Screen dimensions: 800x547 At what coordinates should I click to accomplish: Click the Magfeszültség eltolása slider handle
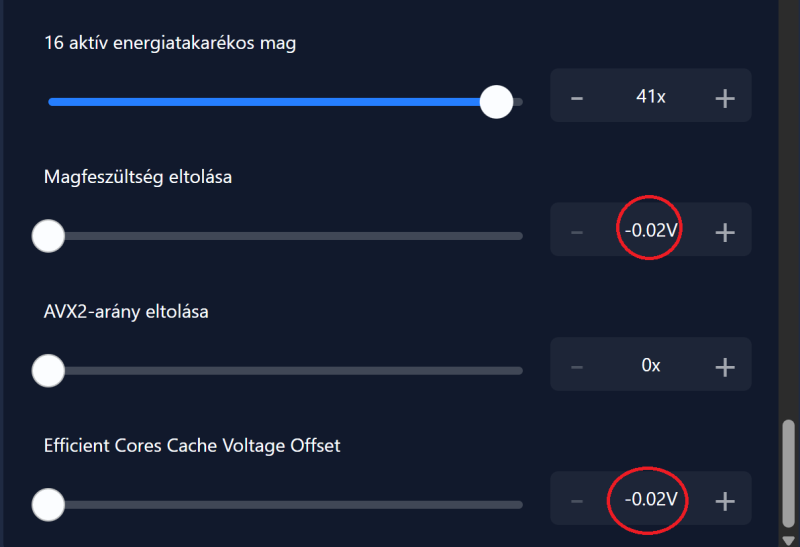tap(48, 236)
